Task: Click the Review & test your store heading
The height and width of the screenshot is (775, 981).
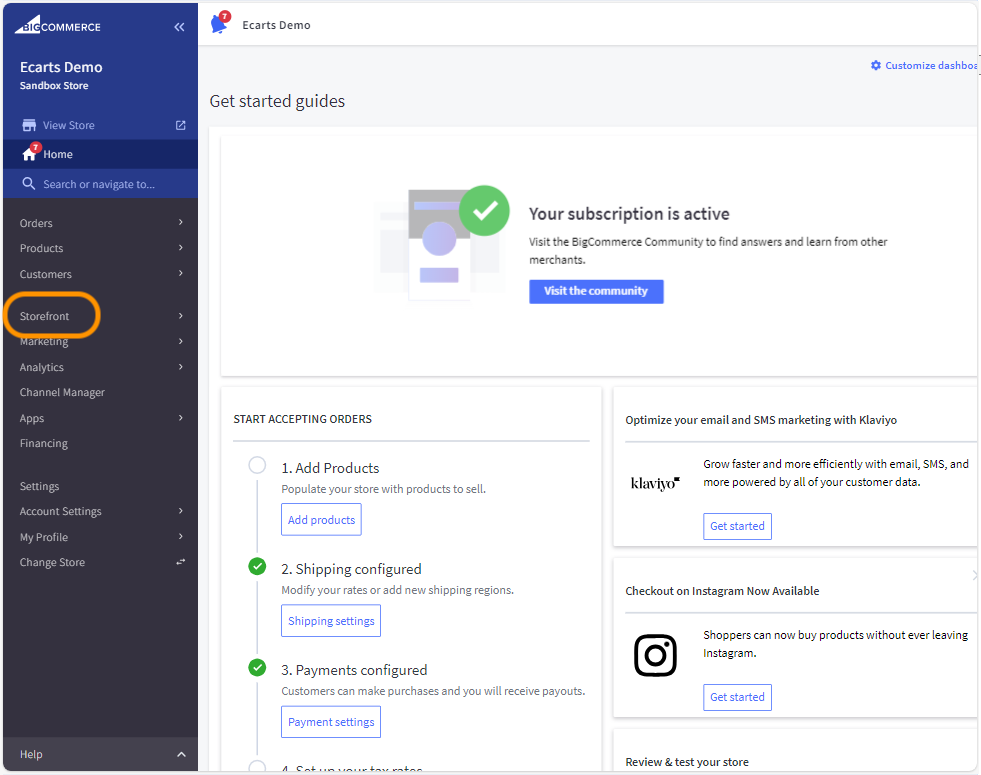Action: coord(687,762)
